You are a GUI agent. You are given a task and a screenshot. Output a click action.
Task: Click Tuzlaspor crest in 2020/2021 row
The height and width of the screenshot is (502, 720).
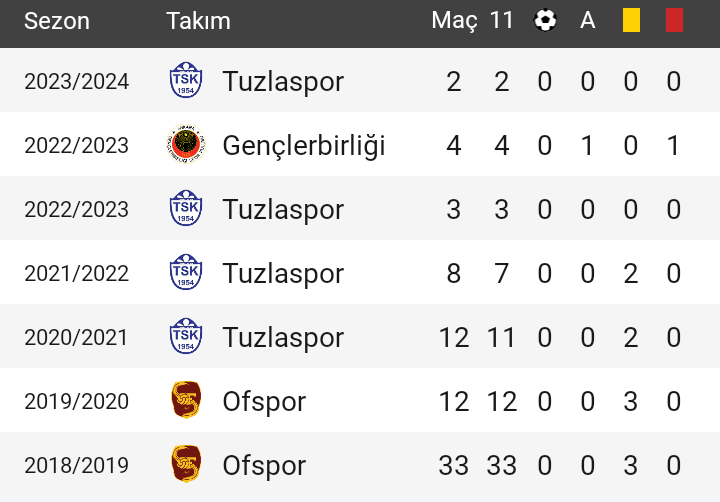click(x=186, y=336)
